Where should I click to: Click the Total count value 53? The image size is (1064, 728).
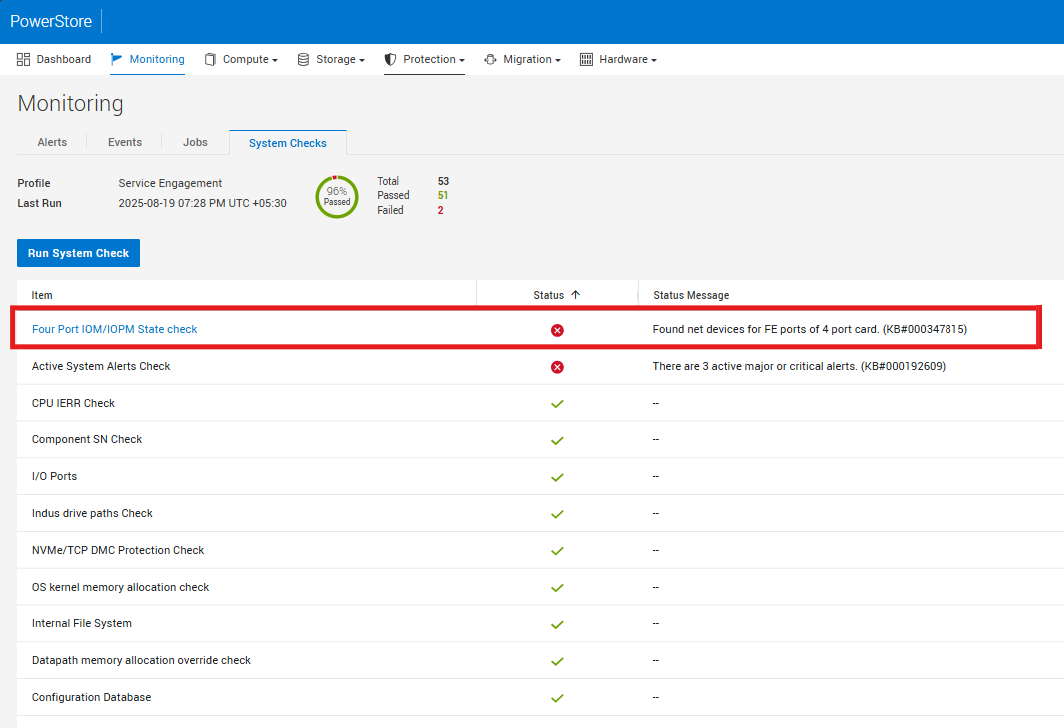443,181
